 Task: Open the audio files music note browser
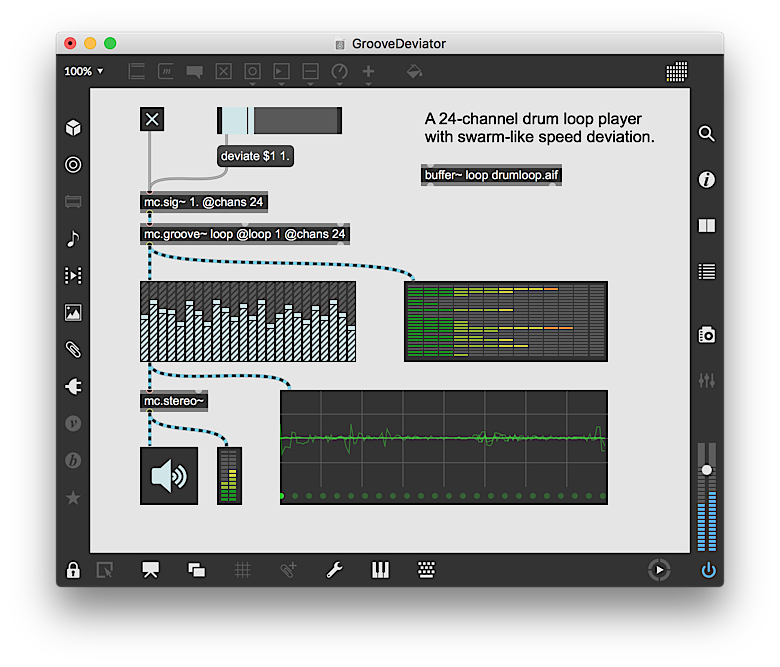click(73, 239)
